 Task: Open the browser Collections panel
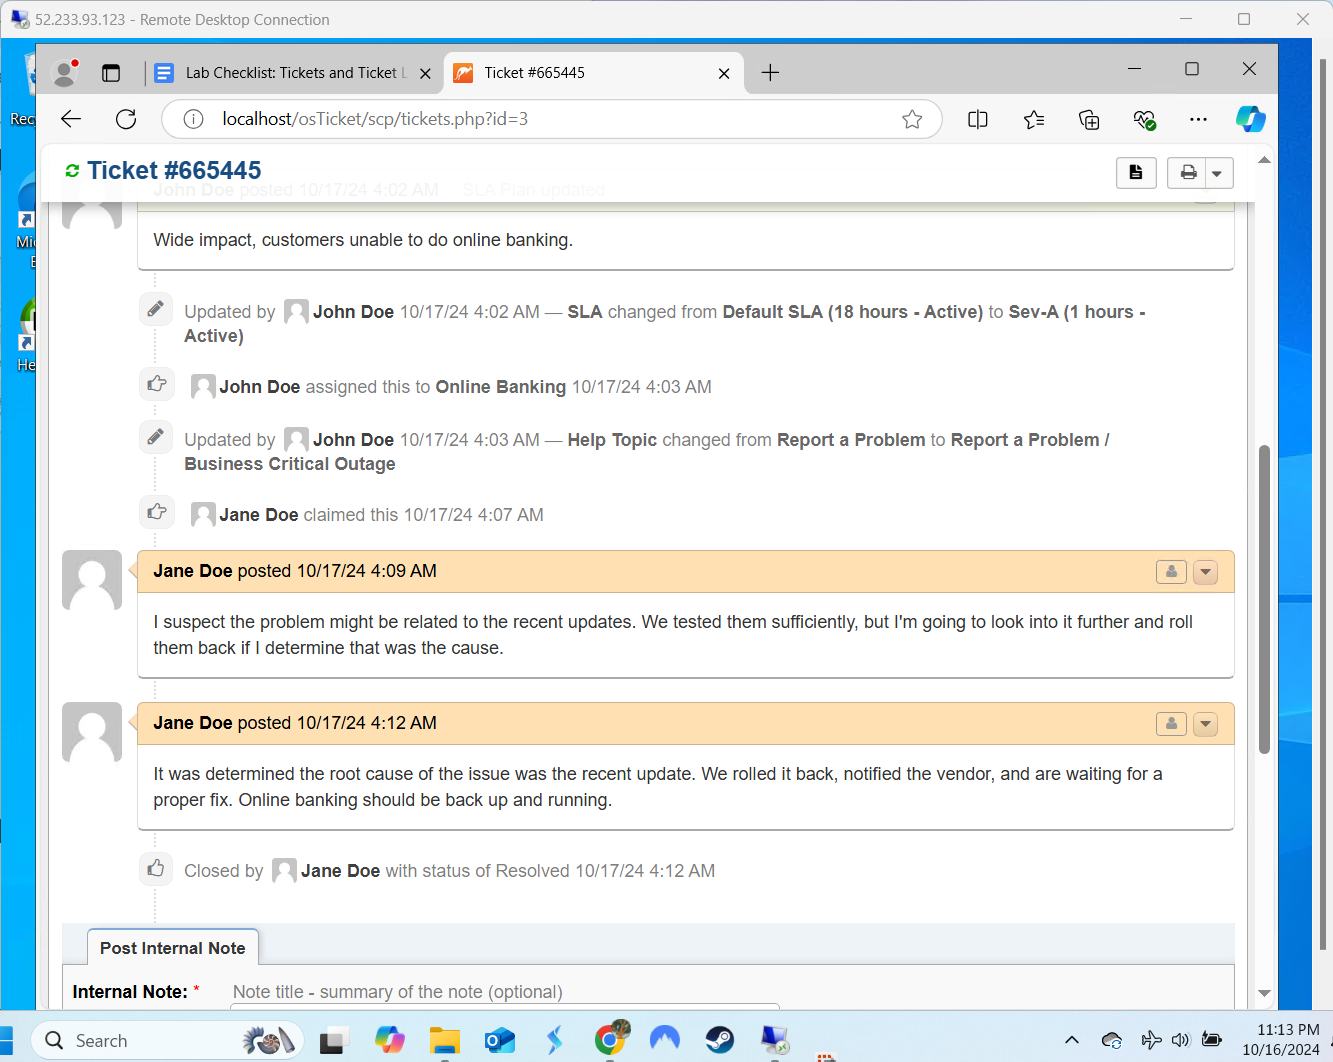coord(1089,120)
